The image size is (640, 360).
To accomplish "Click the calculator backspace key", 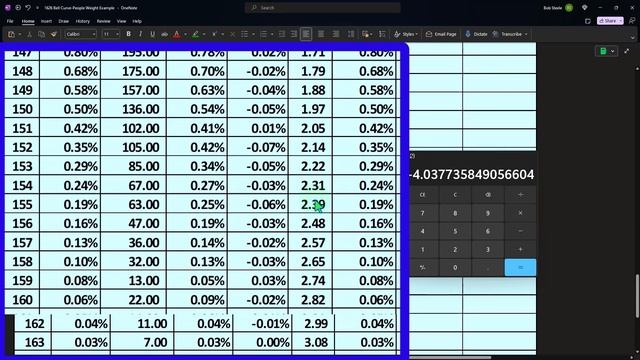I will [488, 195].
